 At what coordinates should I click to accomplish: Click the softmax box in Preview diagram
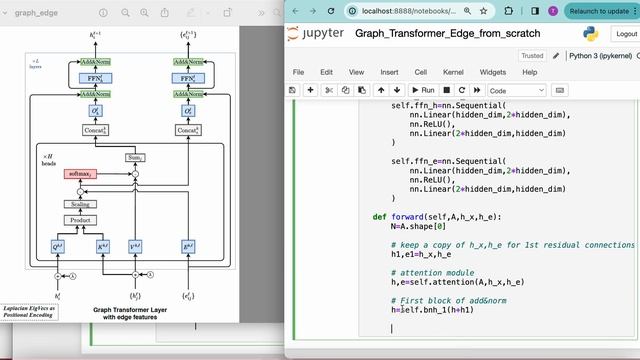pyautogui.click(x=80, y=174)
